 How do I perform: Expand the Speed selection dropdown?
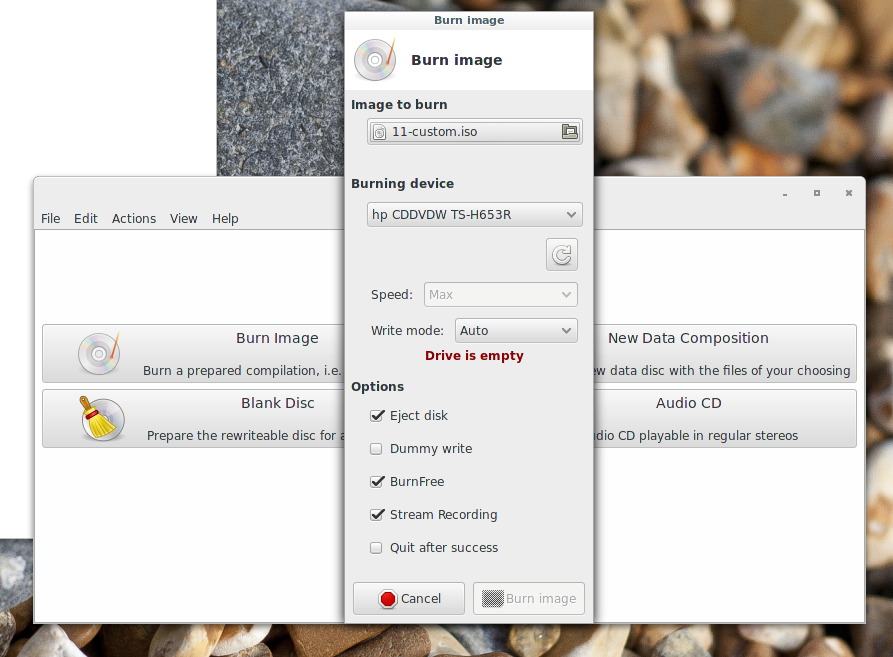pos(500,294)
